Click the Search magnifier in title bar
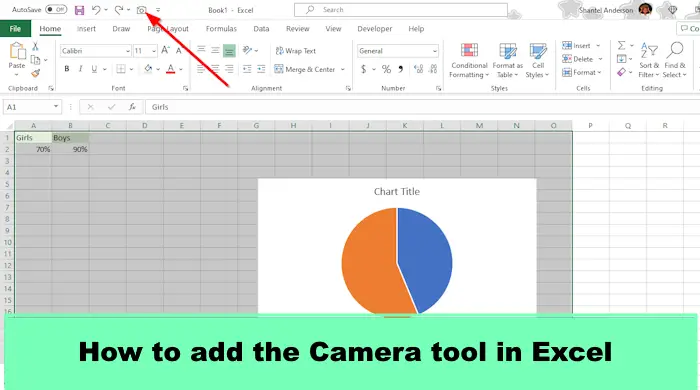Screen dimensions: 700x390 click(x=310, y=9)
